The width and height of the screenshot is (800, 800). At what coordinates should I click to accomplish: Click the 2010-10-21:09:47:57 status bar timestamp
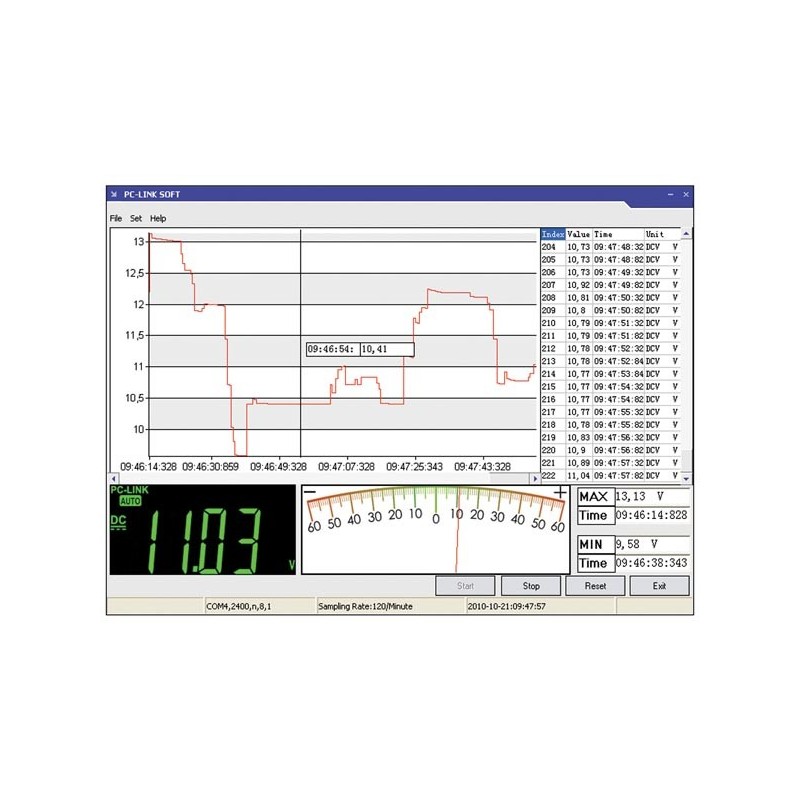pos(507,607)
